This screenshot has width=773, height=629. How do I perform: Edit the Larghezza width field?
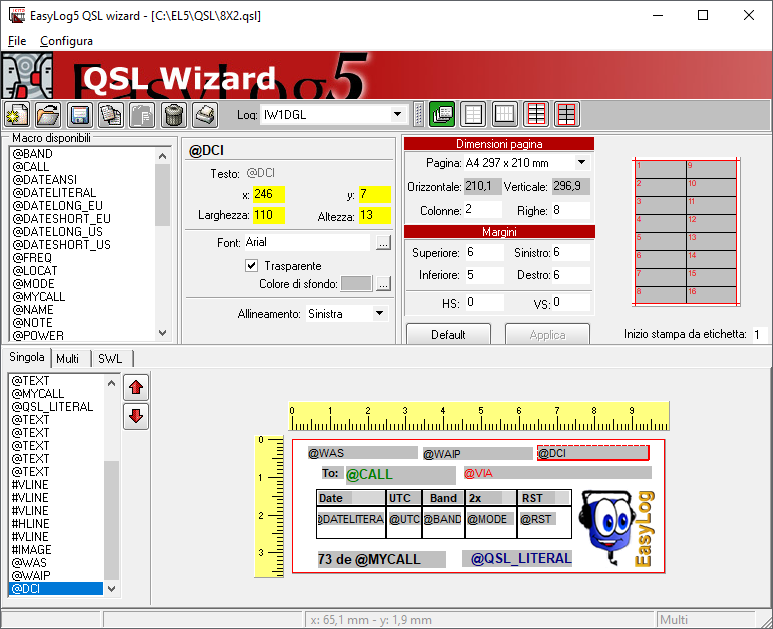(269, 215)
